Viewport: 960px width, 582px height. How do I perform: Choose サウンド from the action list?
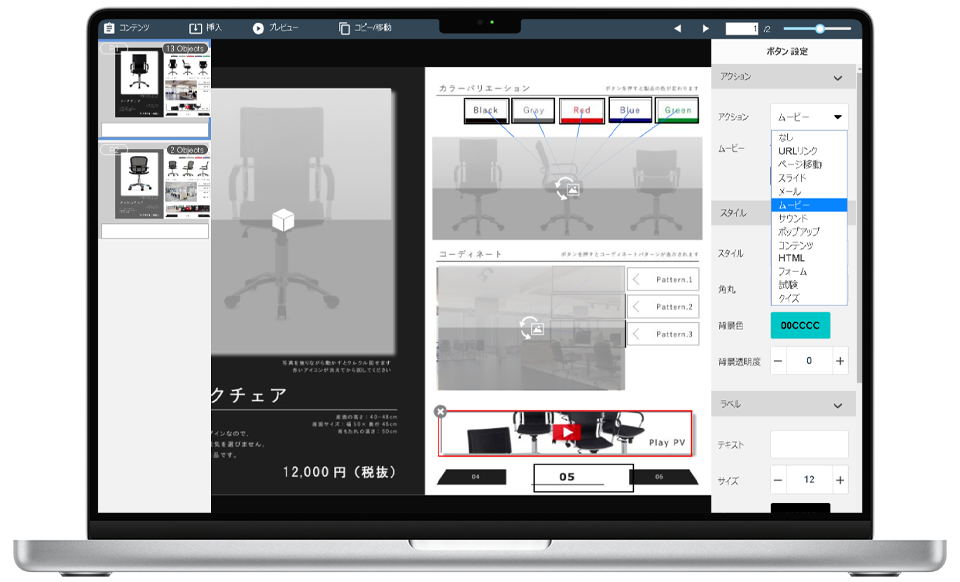point(809,218)
